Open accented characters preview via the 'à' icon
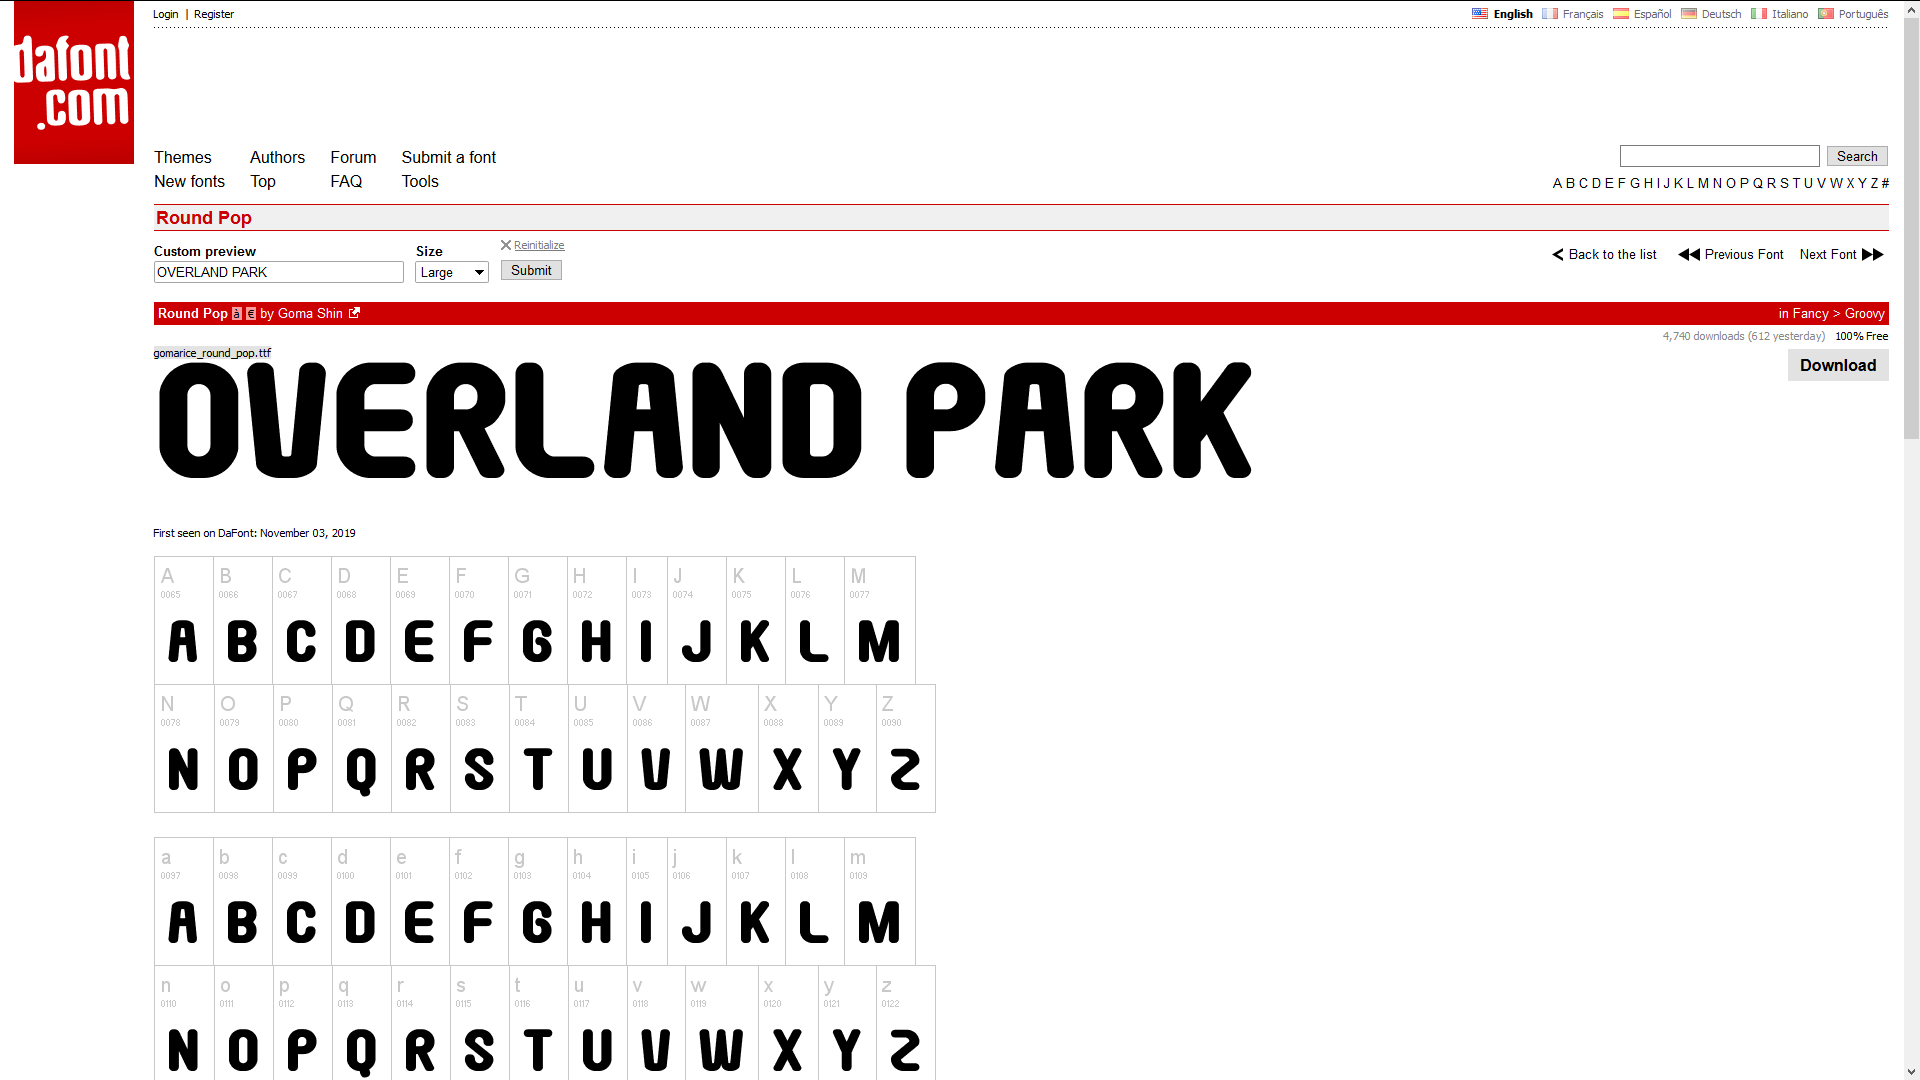This screenshot has height=1080, width=1920. point(236,313)
